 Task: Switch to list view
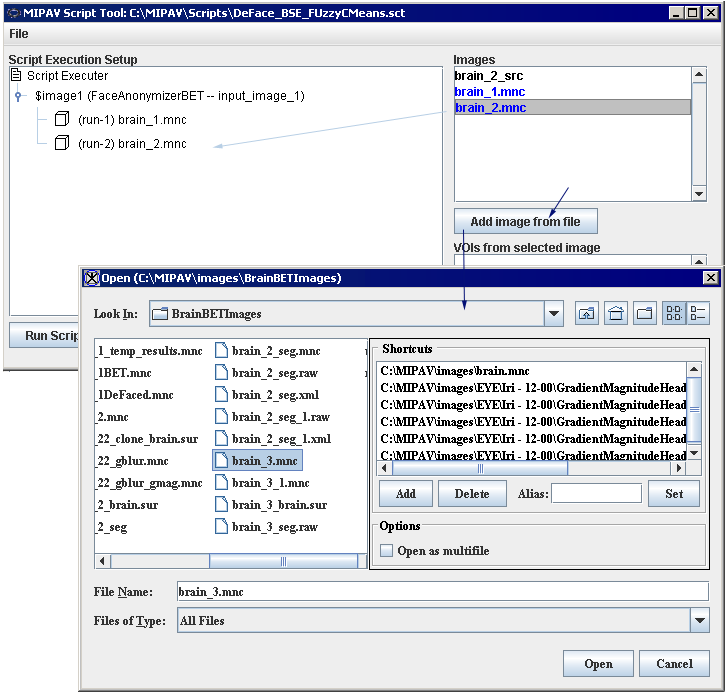click(x=673, y=314)
